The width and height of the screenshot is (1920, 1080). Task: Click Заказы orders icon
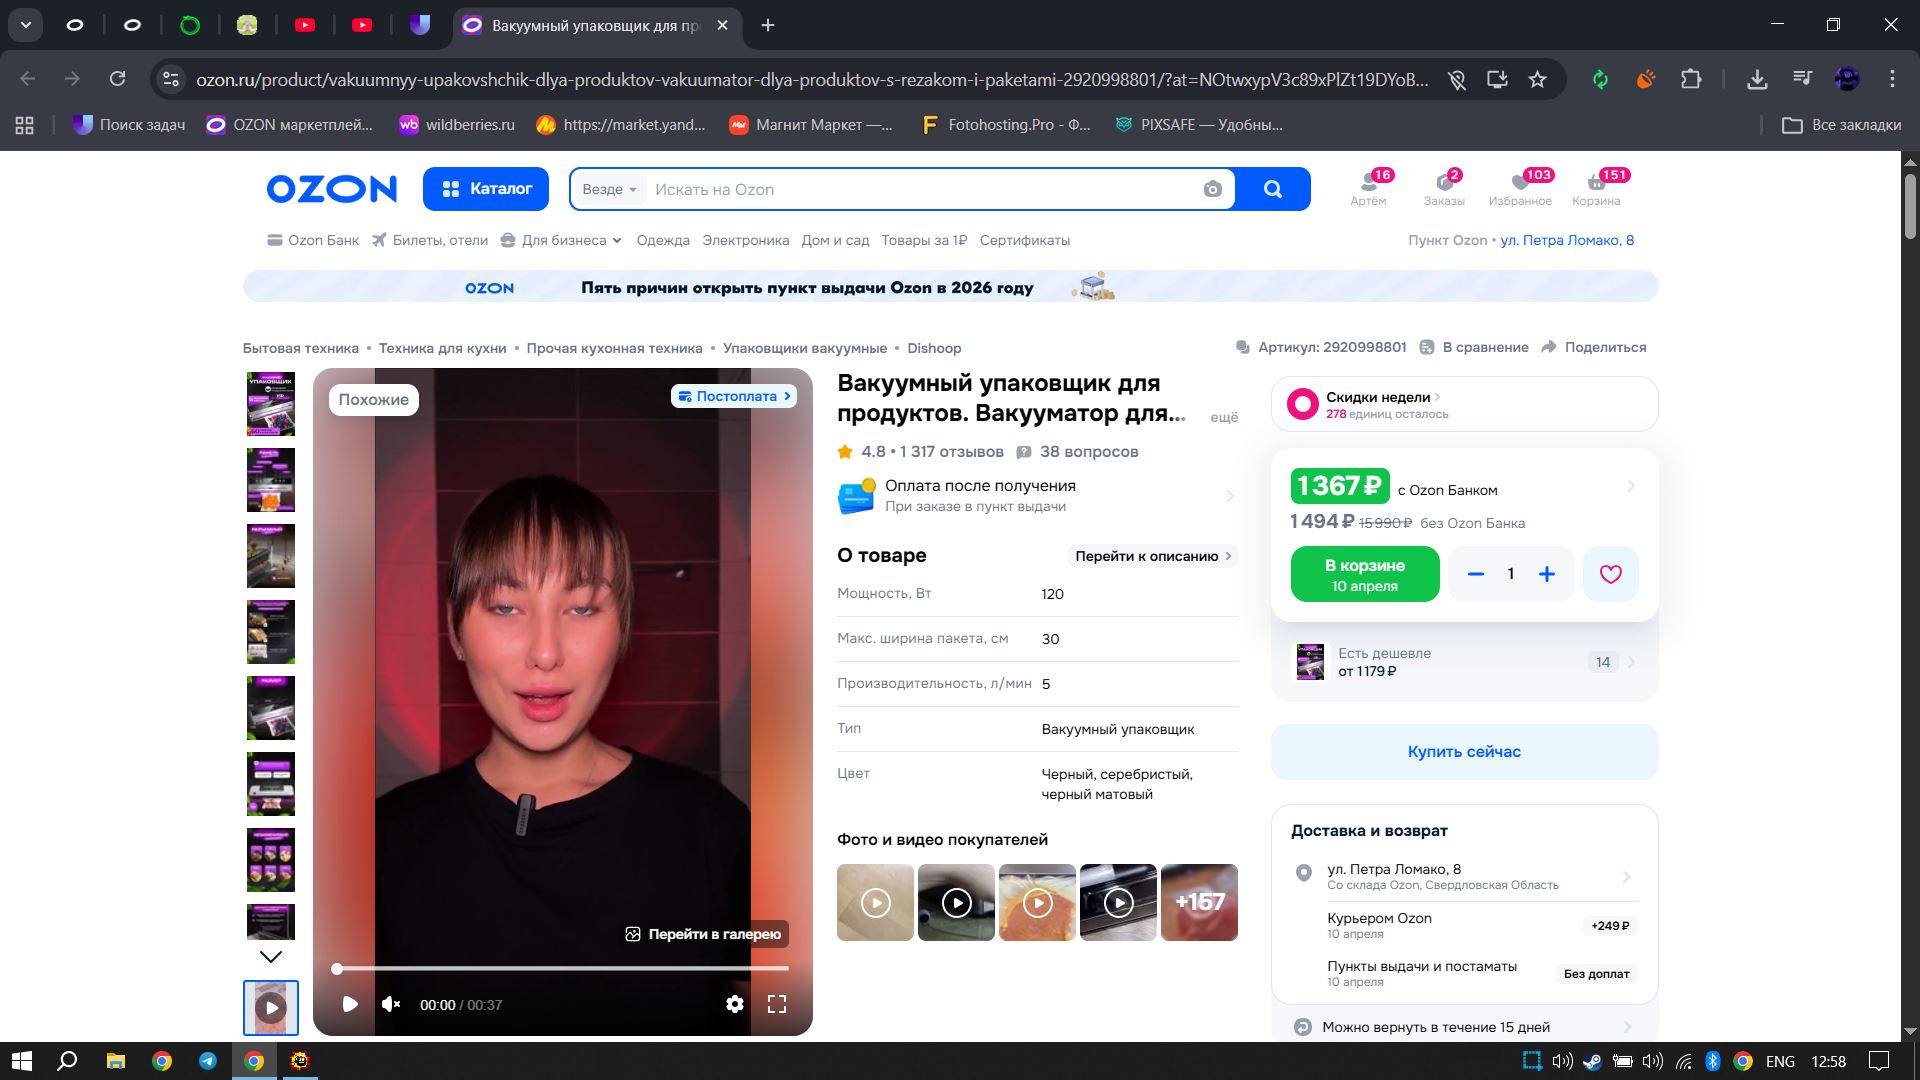(x=1443, y=185)
